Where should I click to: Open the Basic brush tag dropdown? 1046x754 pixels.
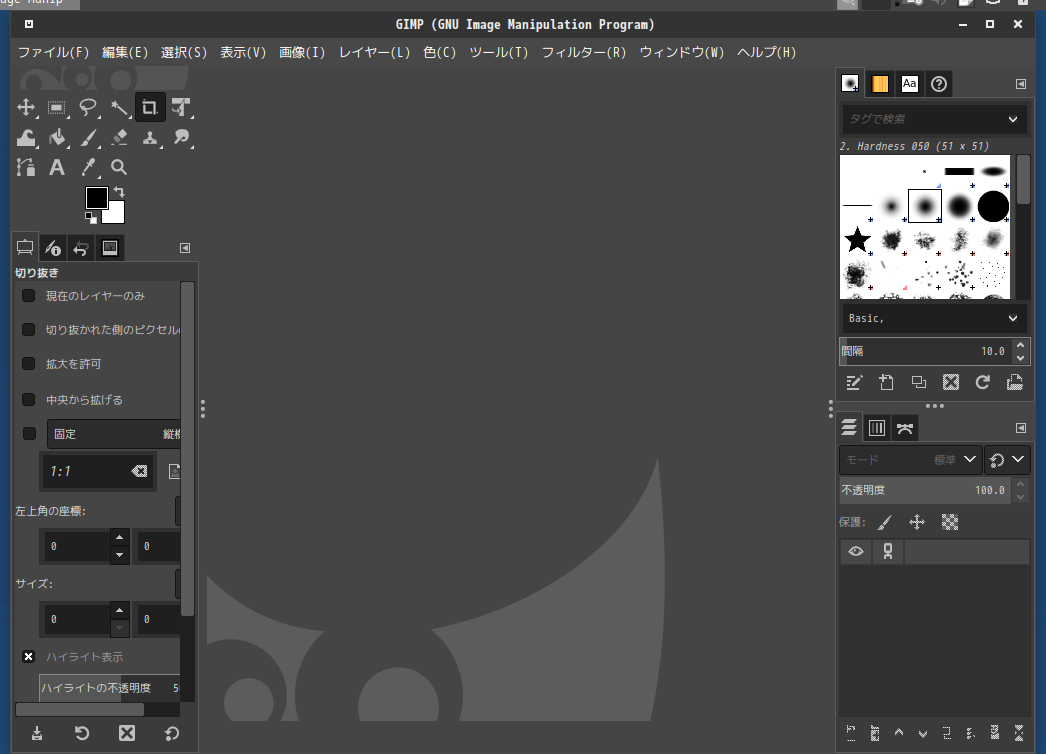1013,318
